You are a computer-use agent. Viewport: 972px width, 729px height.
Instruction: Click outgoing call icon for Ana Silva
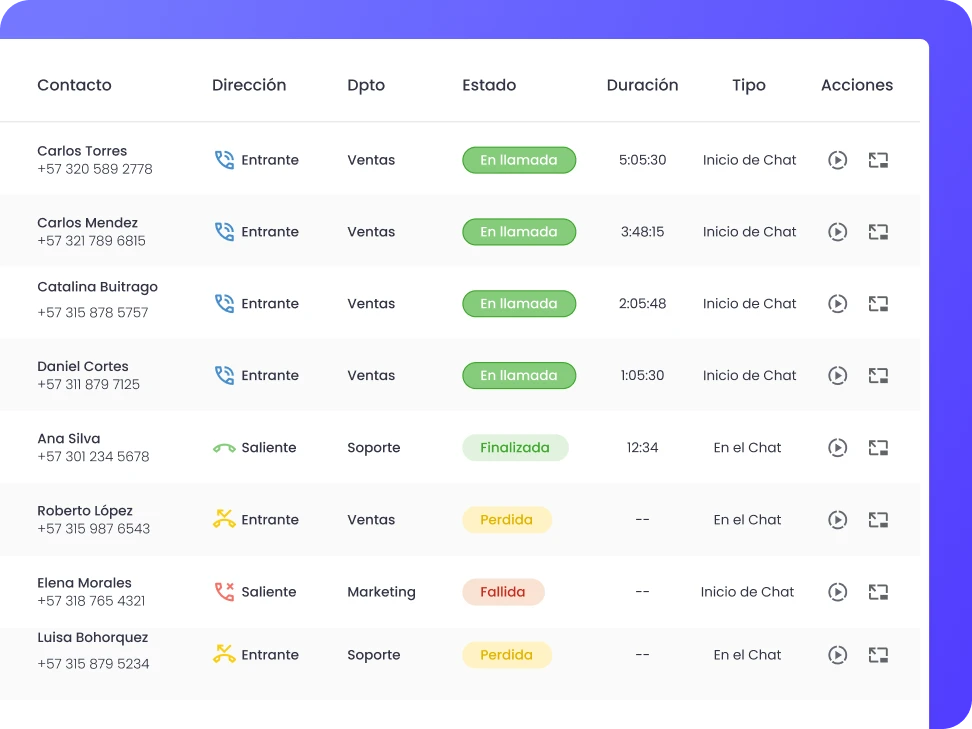tap(224, 448)
